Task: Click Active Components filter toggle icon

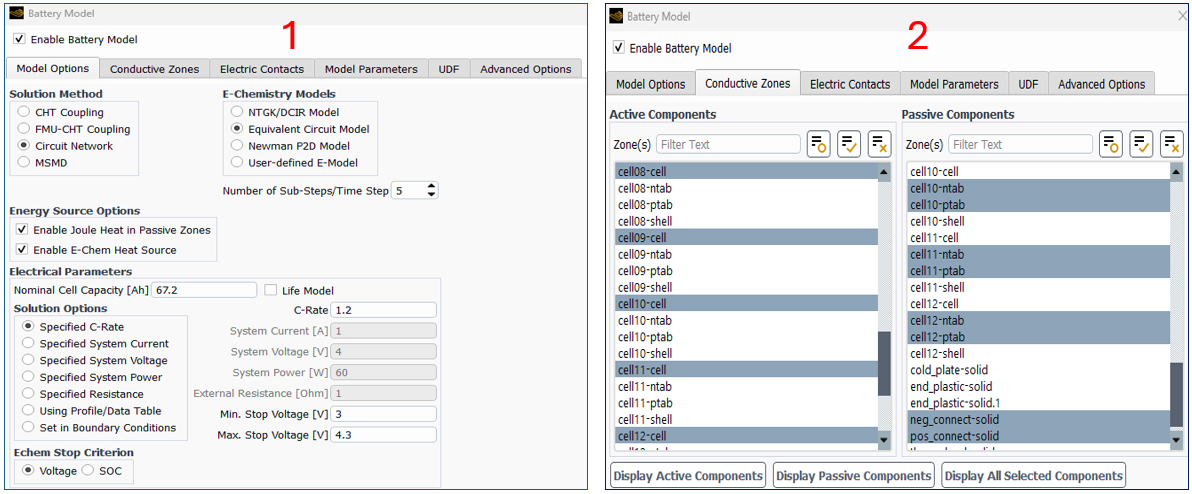Action: pyautogui.click(x=819, y=144)
